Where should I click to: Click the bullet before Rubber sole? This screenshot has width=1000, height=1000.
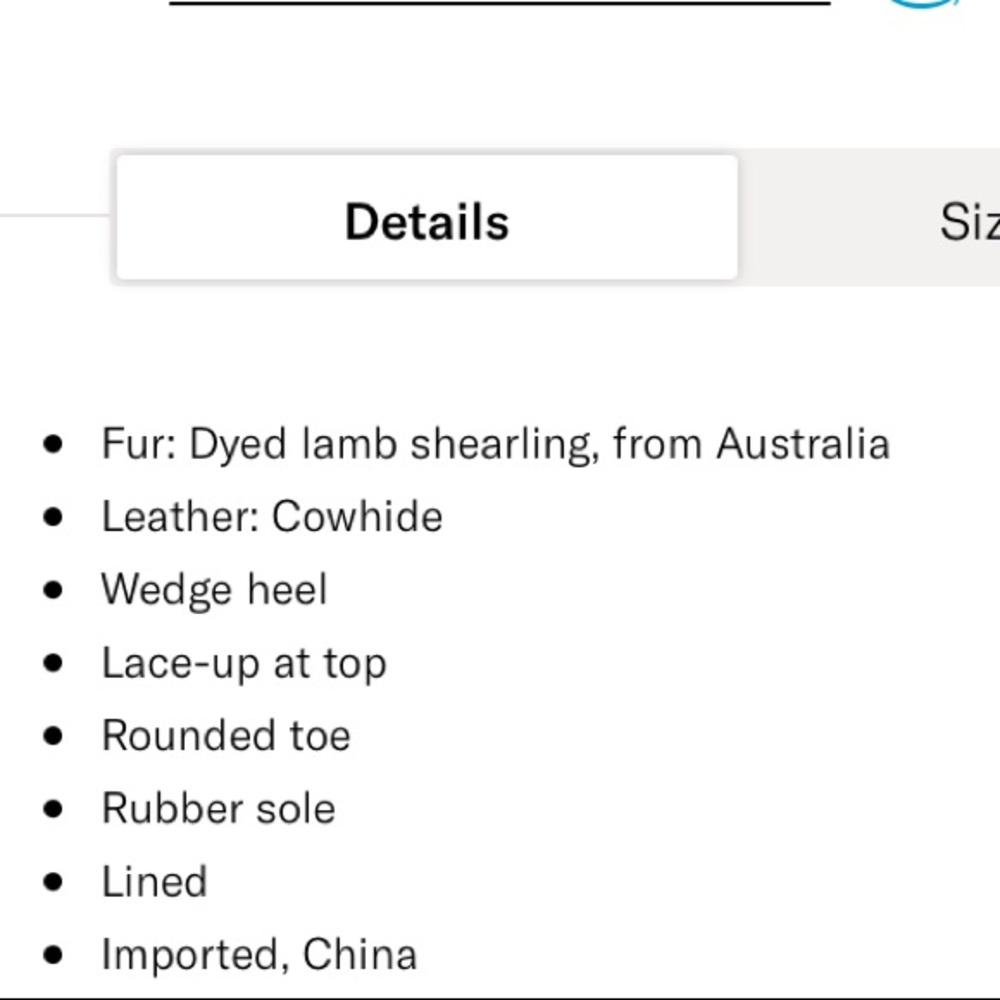[x=54, y=809]
